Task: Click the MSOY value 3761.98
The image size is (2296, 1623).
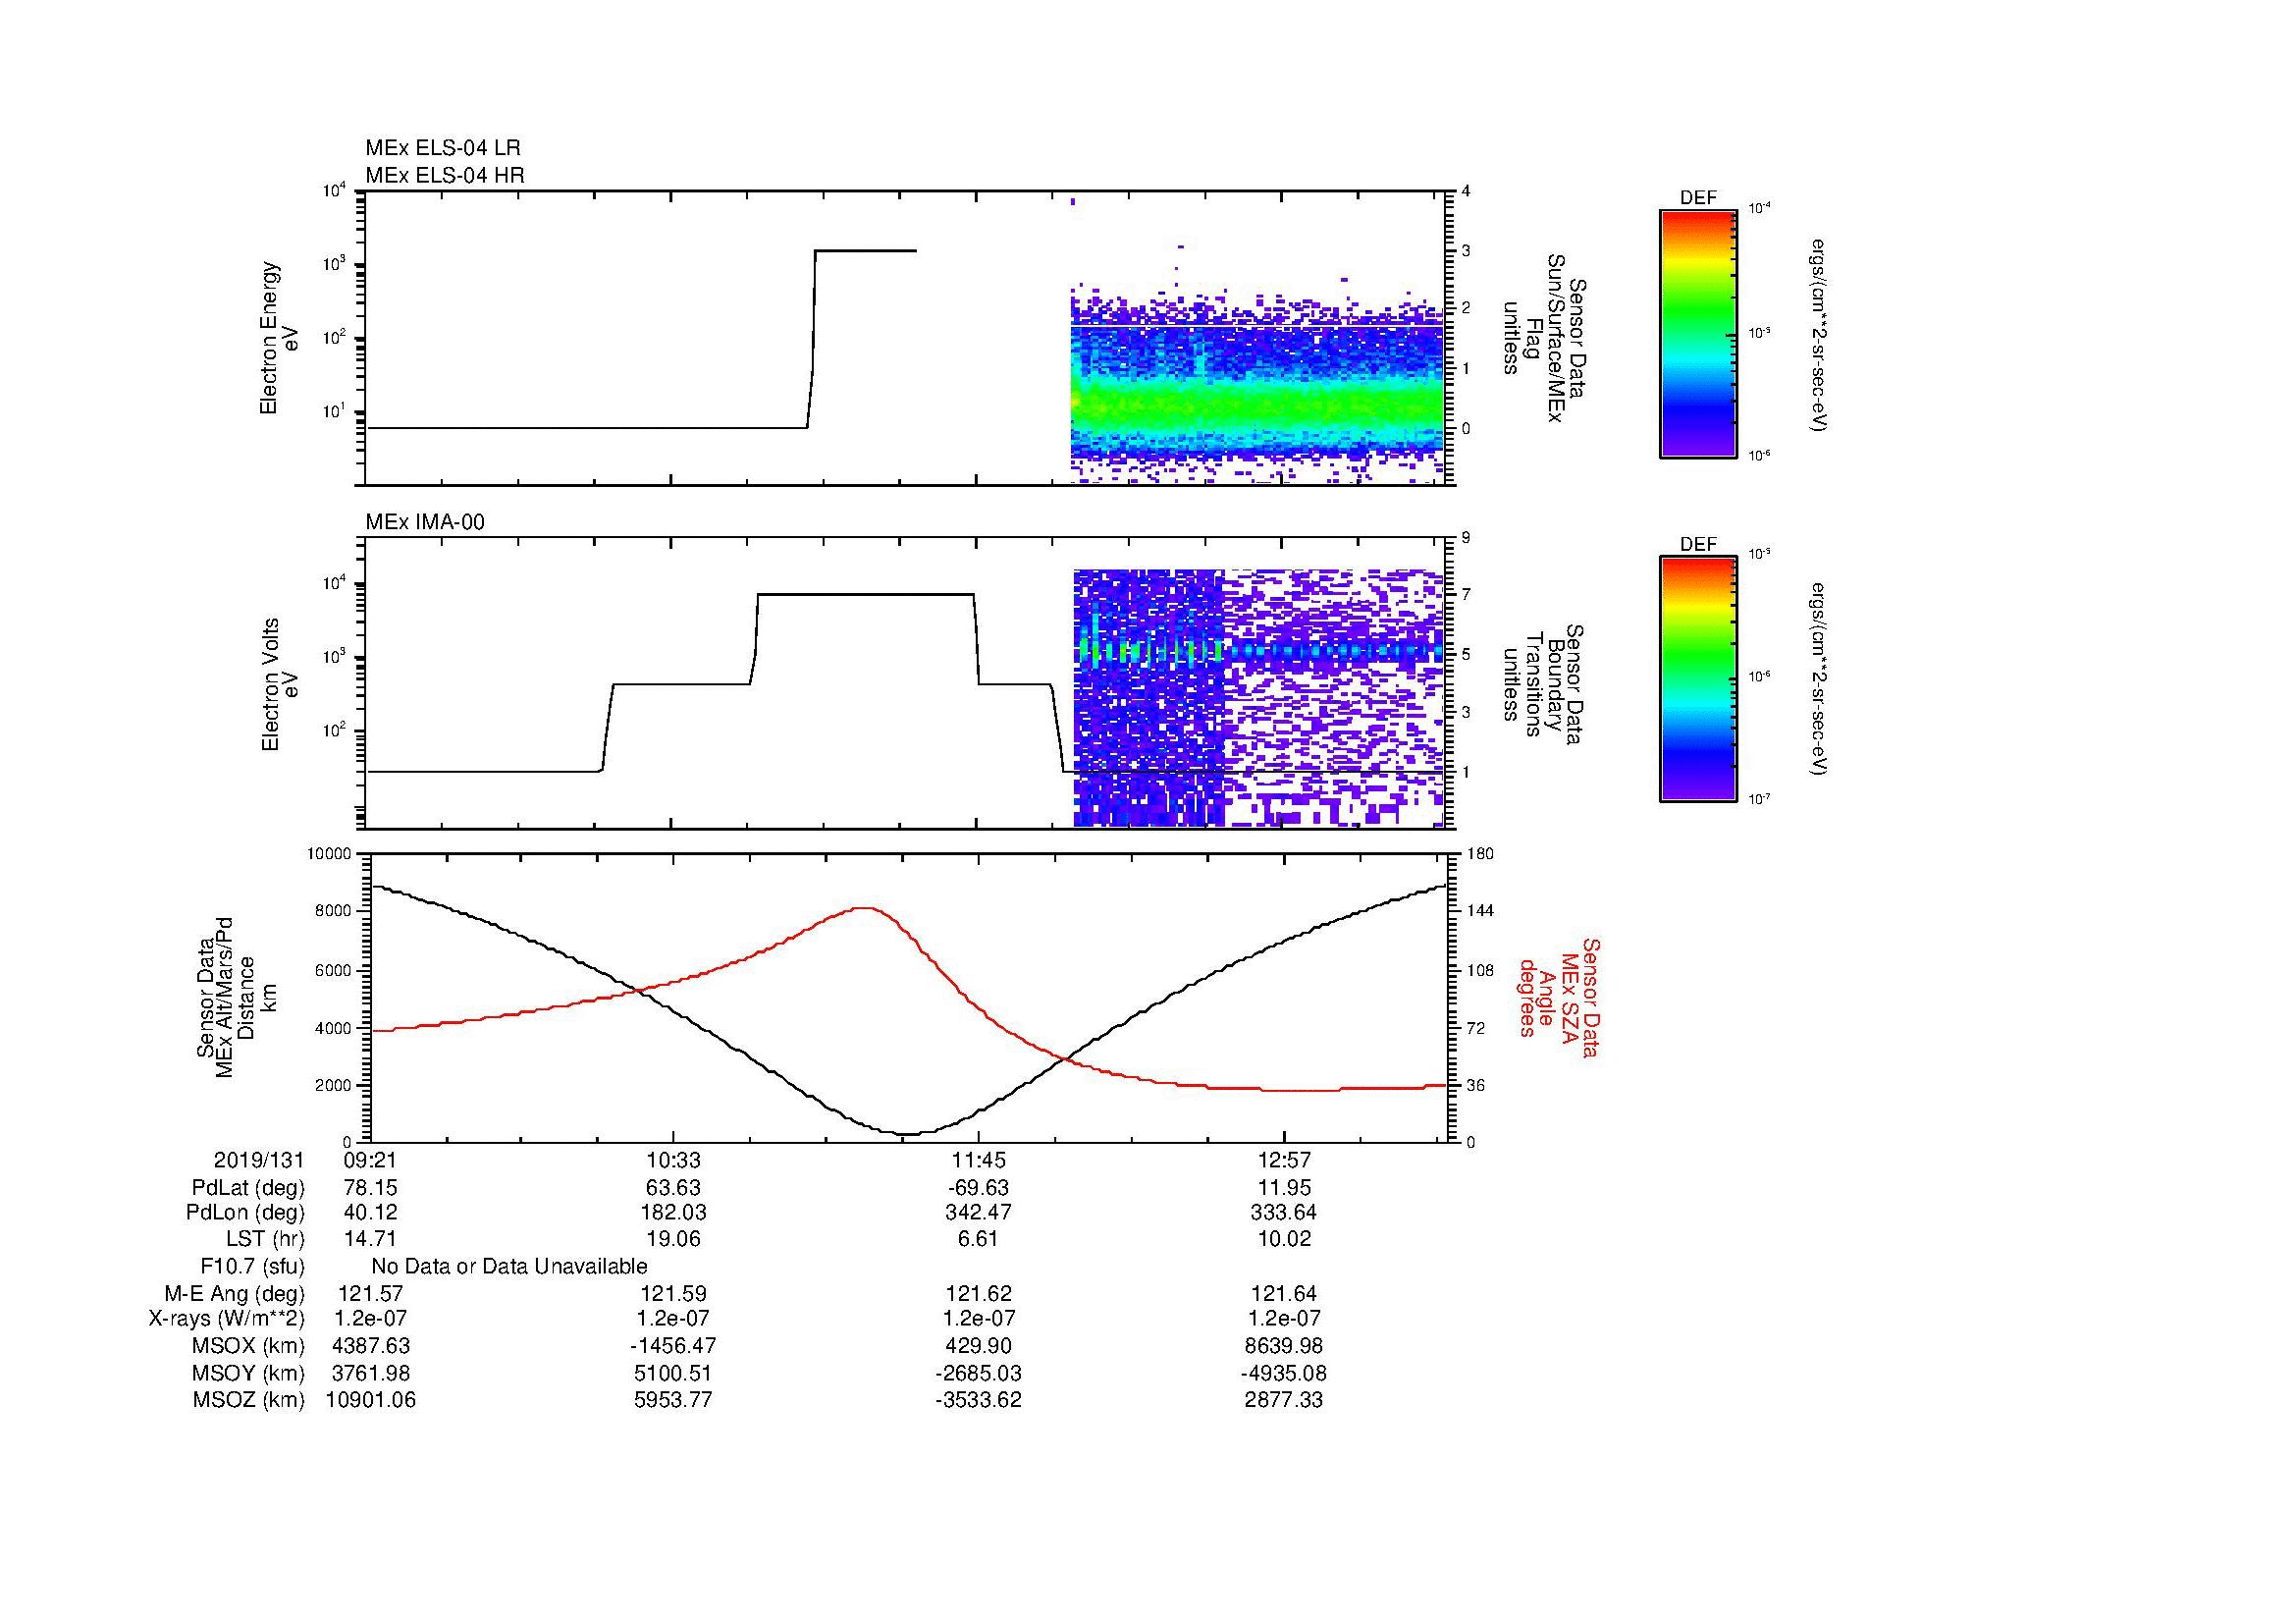Action: [x=371, y=1374]
